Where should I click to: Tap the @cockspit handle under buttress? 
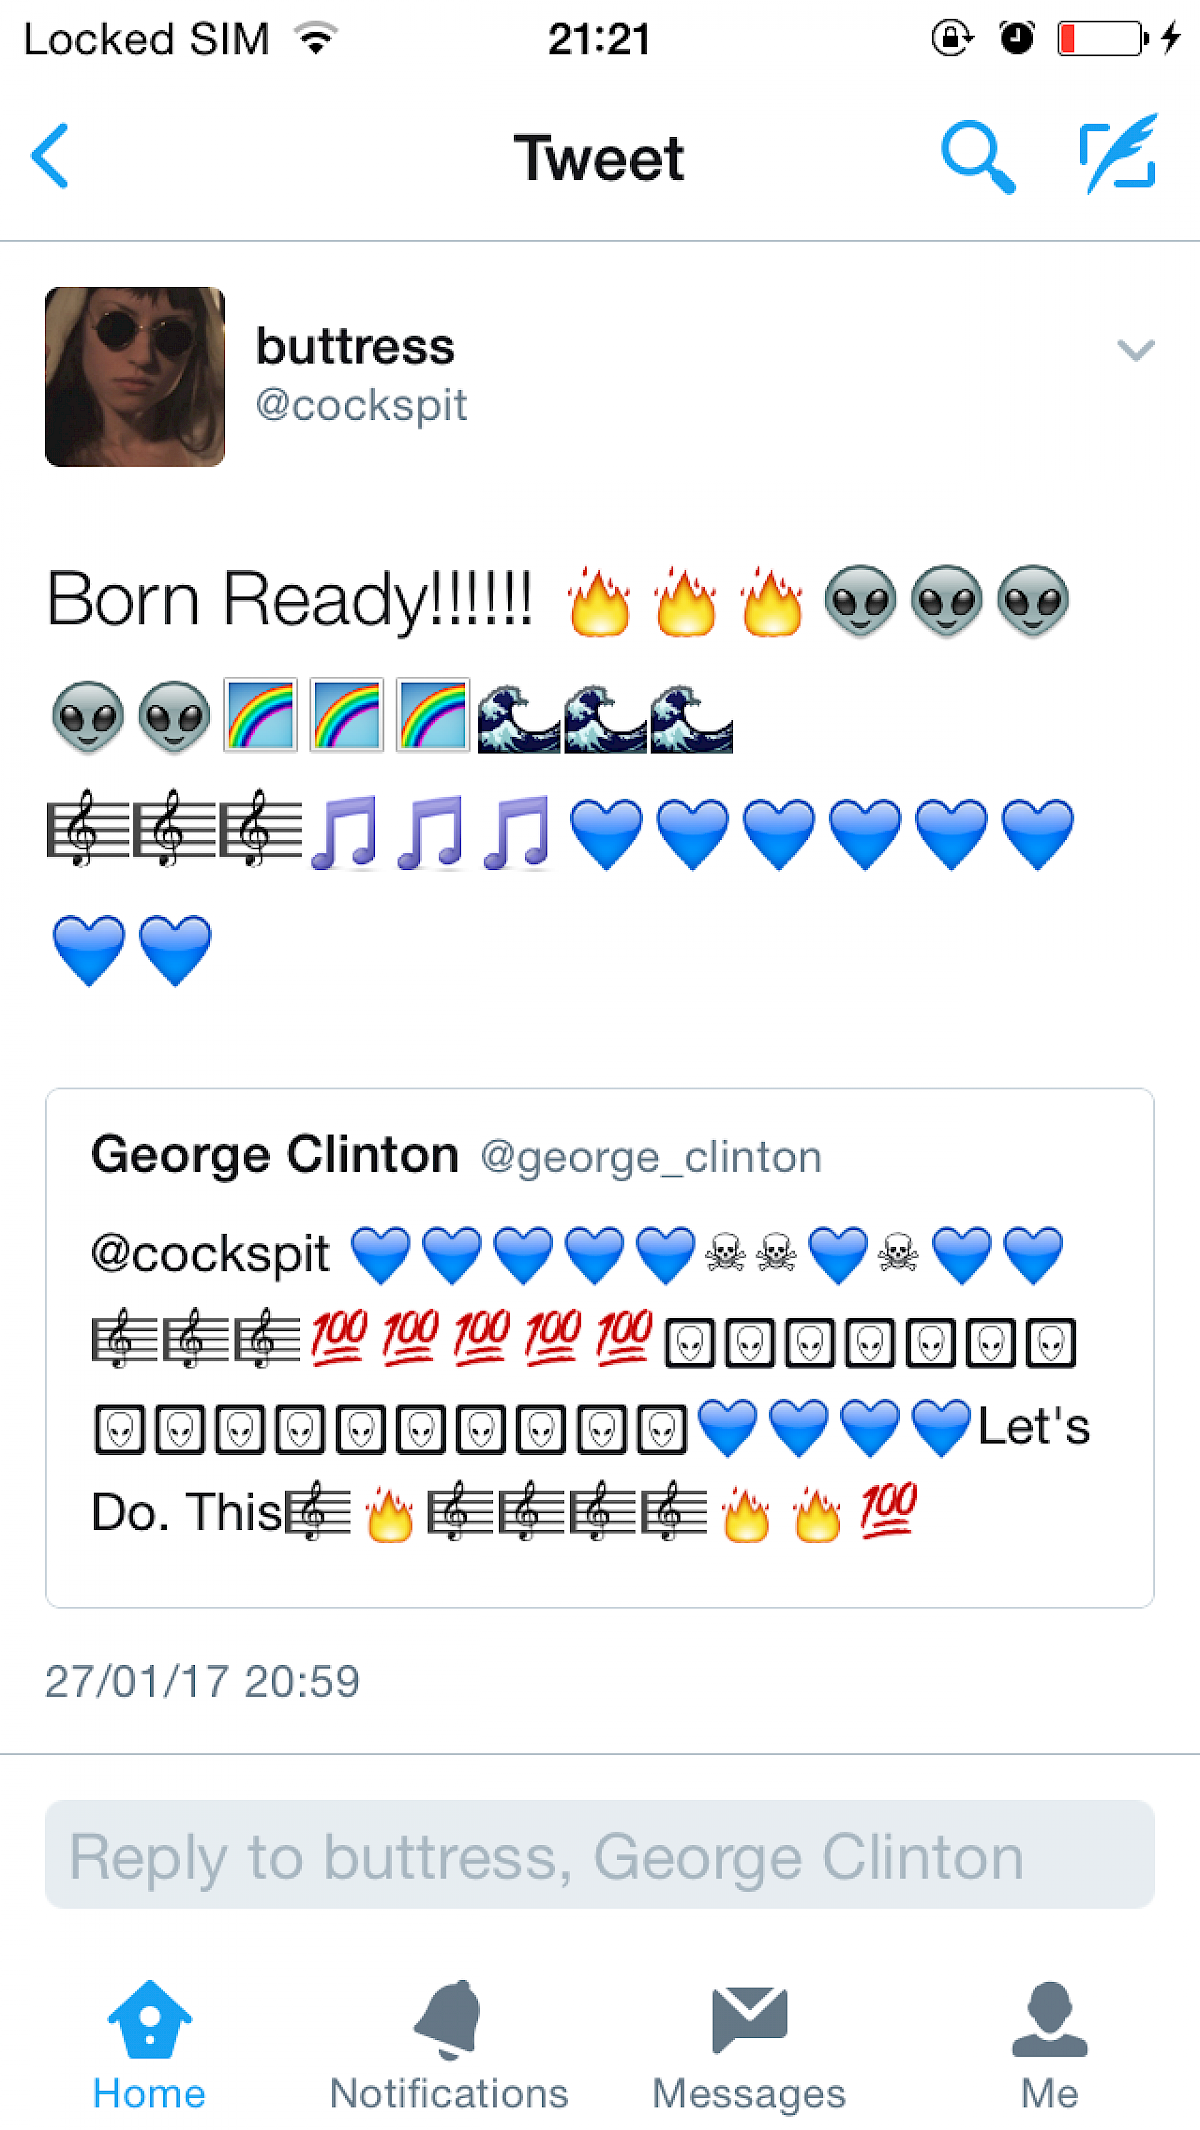click(x=361, y=405)
